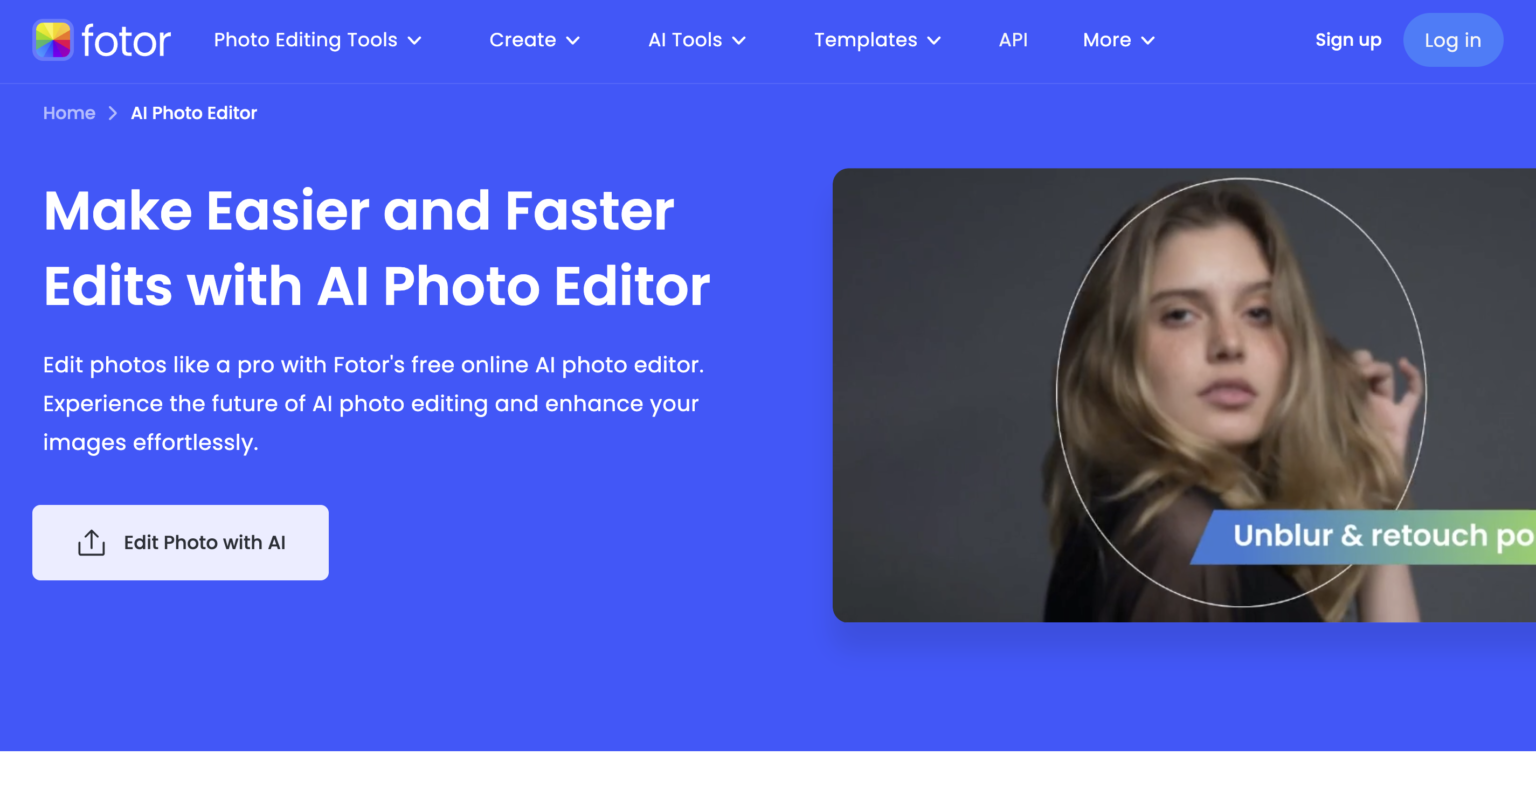The width and height of the screenshot is (1536, 790).
Task: Click the fotor wordmark text
Action: click(126, 41)
